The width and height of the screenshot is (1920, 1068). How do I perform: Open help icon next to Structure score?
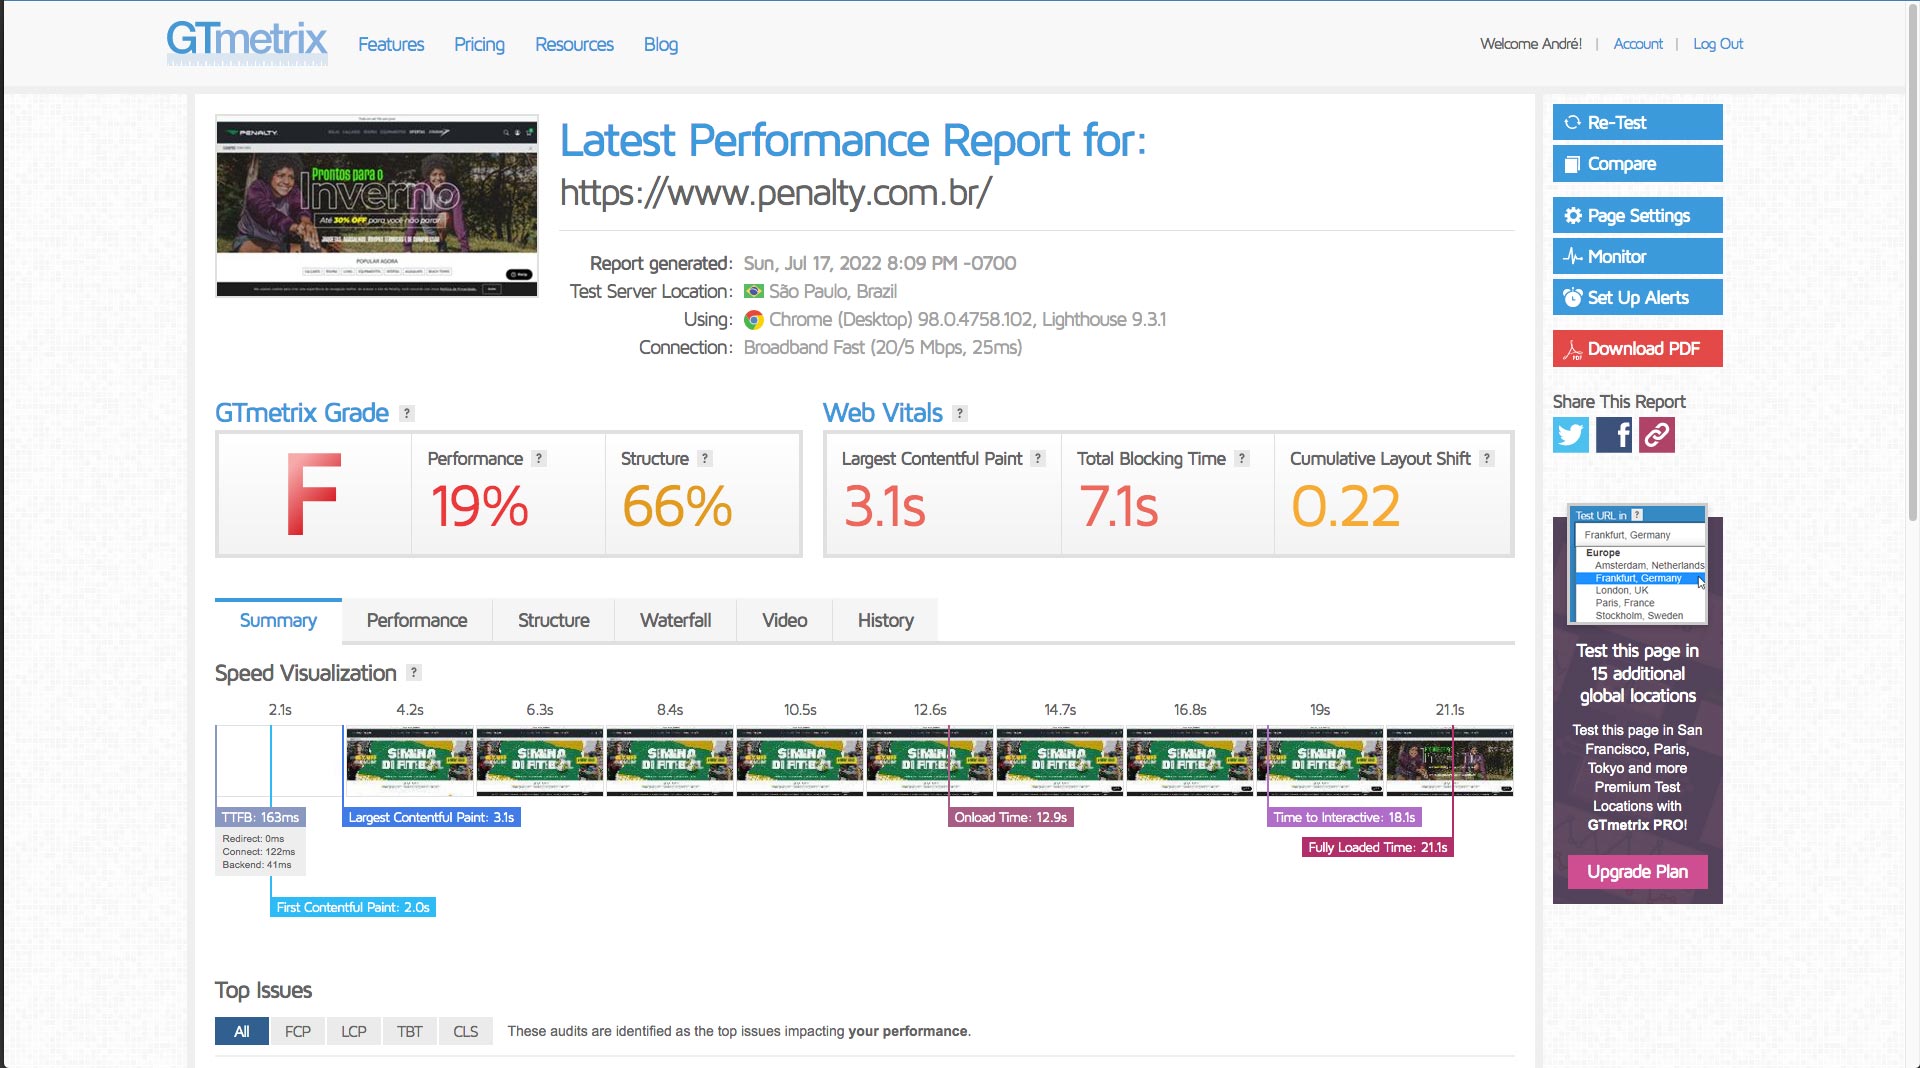point(705,458)
